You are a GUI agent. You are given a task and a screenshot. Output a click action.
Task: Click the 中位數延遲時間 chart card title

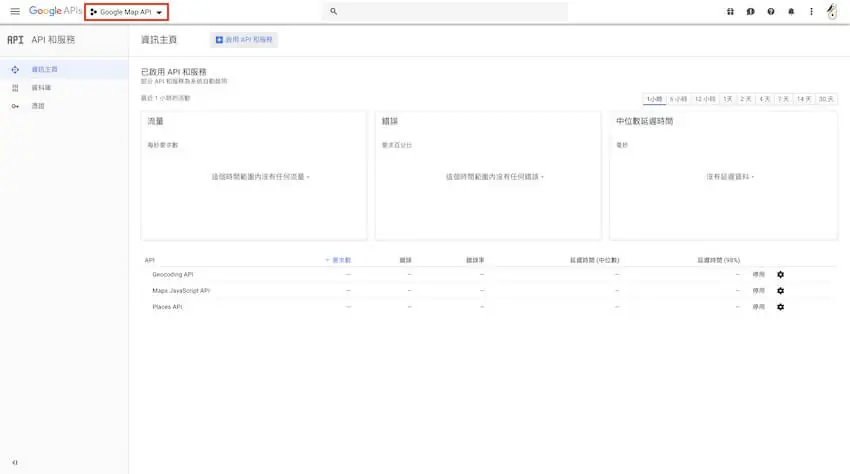pyautogui.click(x=645, y=121)
